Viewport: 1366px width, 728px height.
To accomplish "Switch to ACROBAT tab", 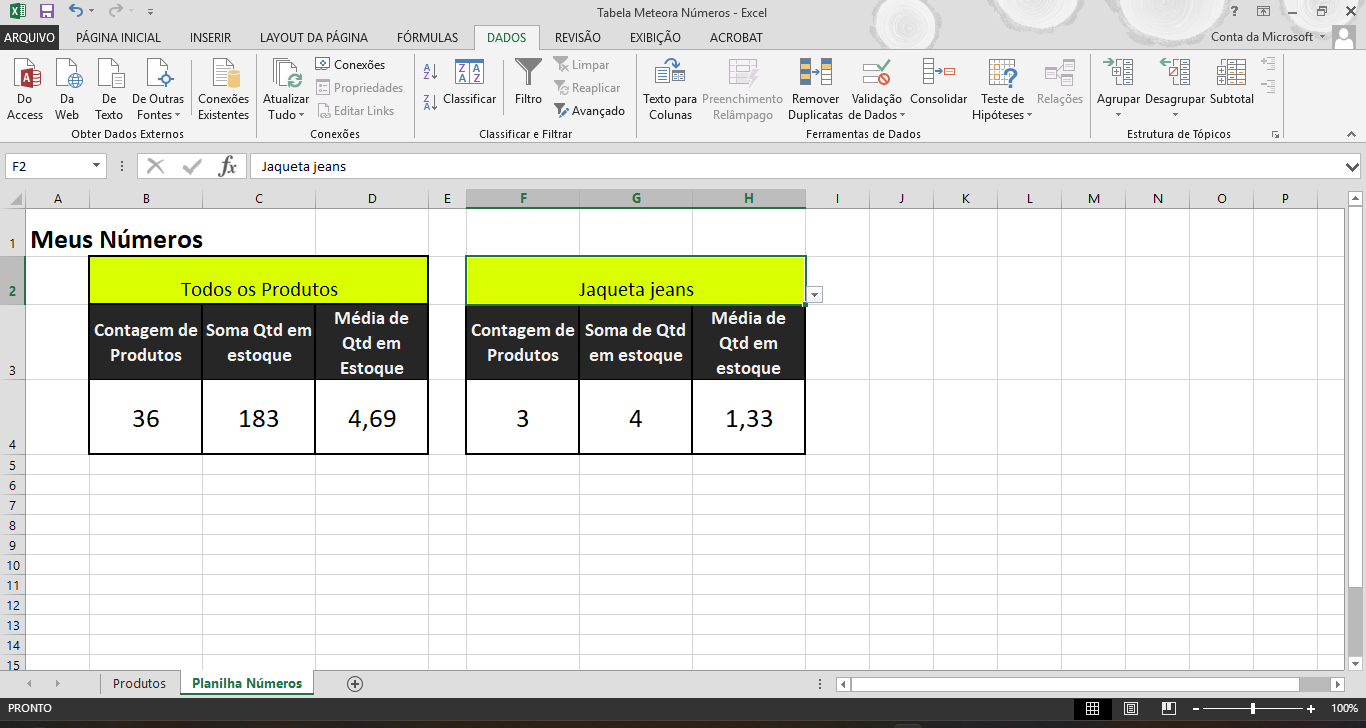I will pos(736,37).
